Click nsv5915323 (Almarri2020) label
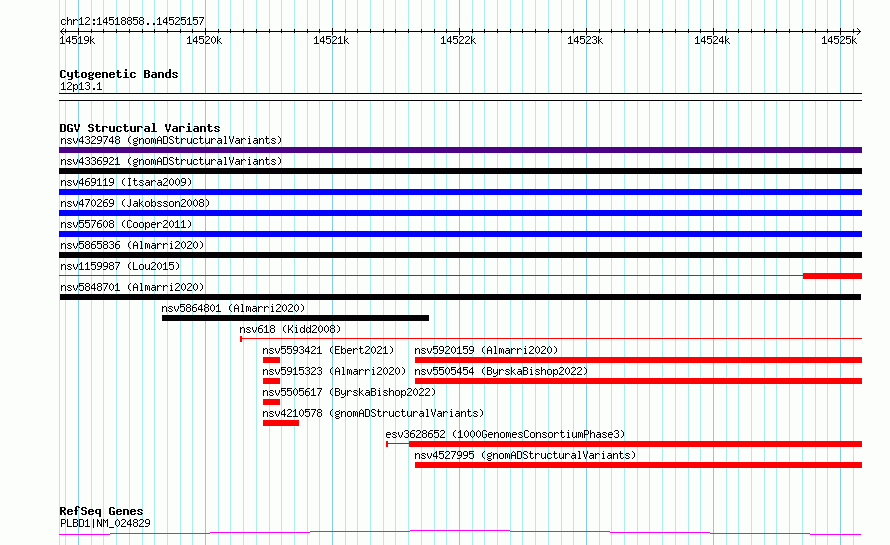 334,371
